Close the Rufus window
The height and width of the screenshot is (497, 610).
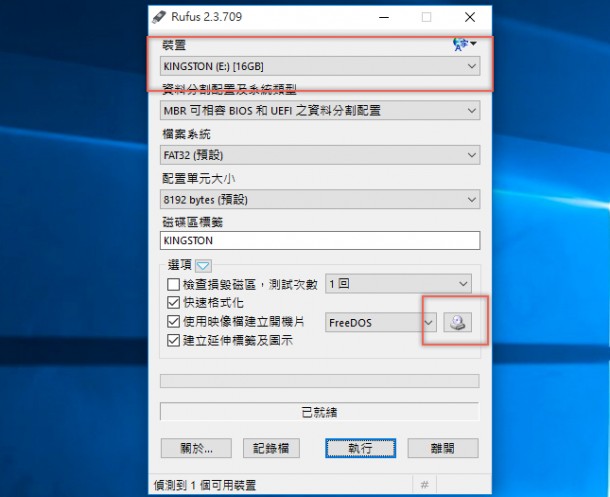pos(470,17)
